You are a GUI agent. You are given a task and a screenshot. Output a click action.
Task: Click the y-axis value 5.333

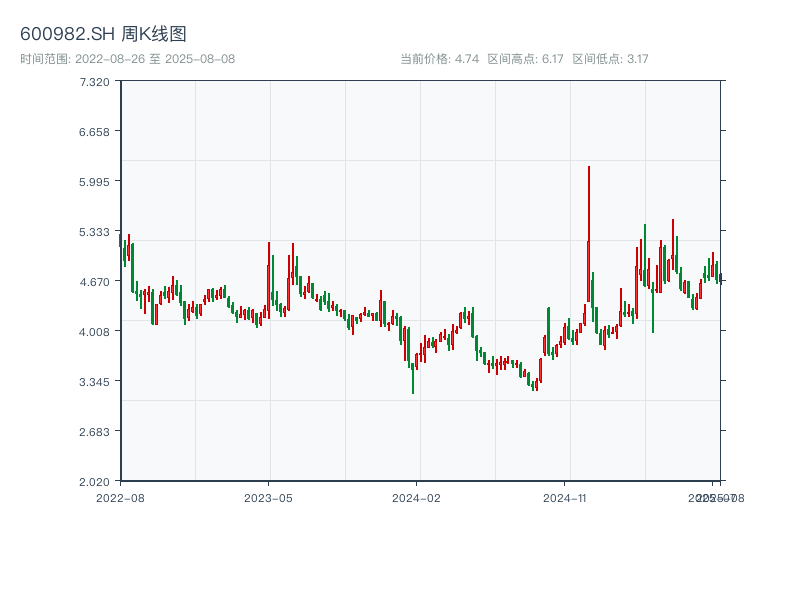coord(94,232)
